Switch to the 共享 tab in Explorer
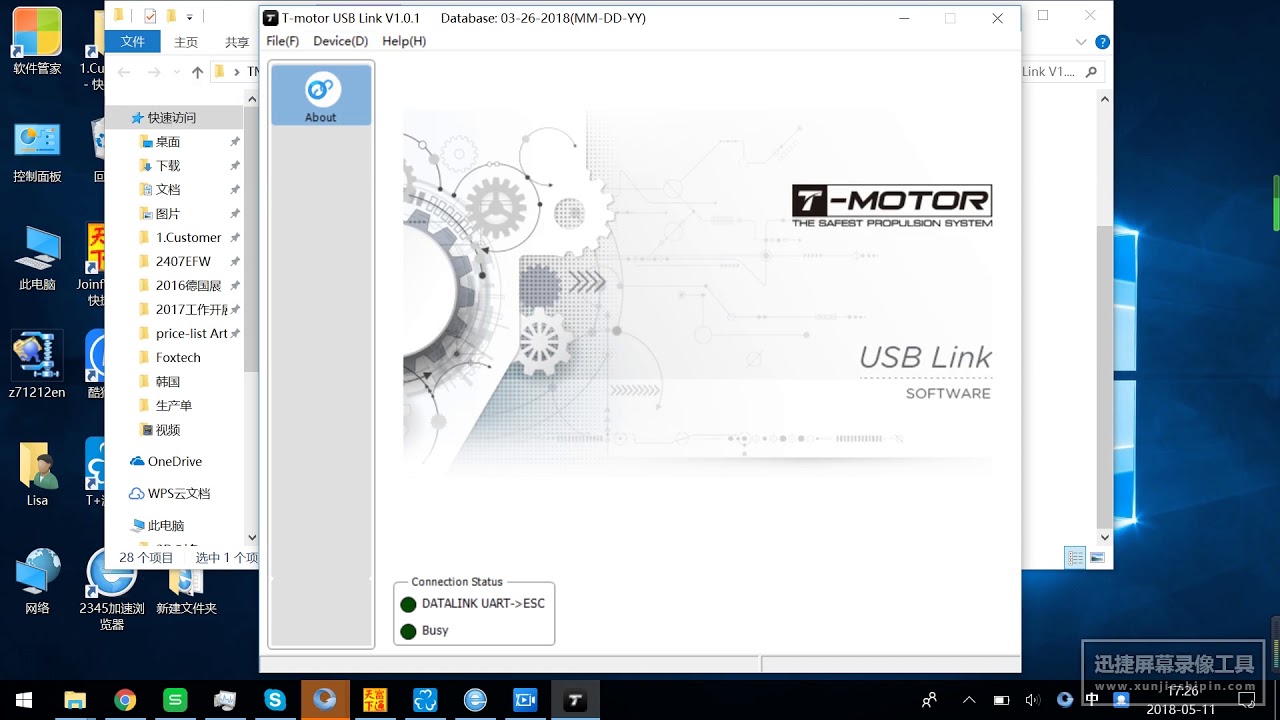 coord(237,42)
